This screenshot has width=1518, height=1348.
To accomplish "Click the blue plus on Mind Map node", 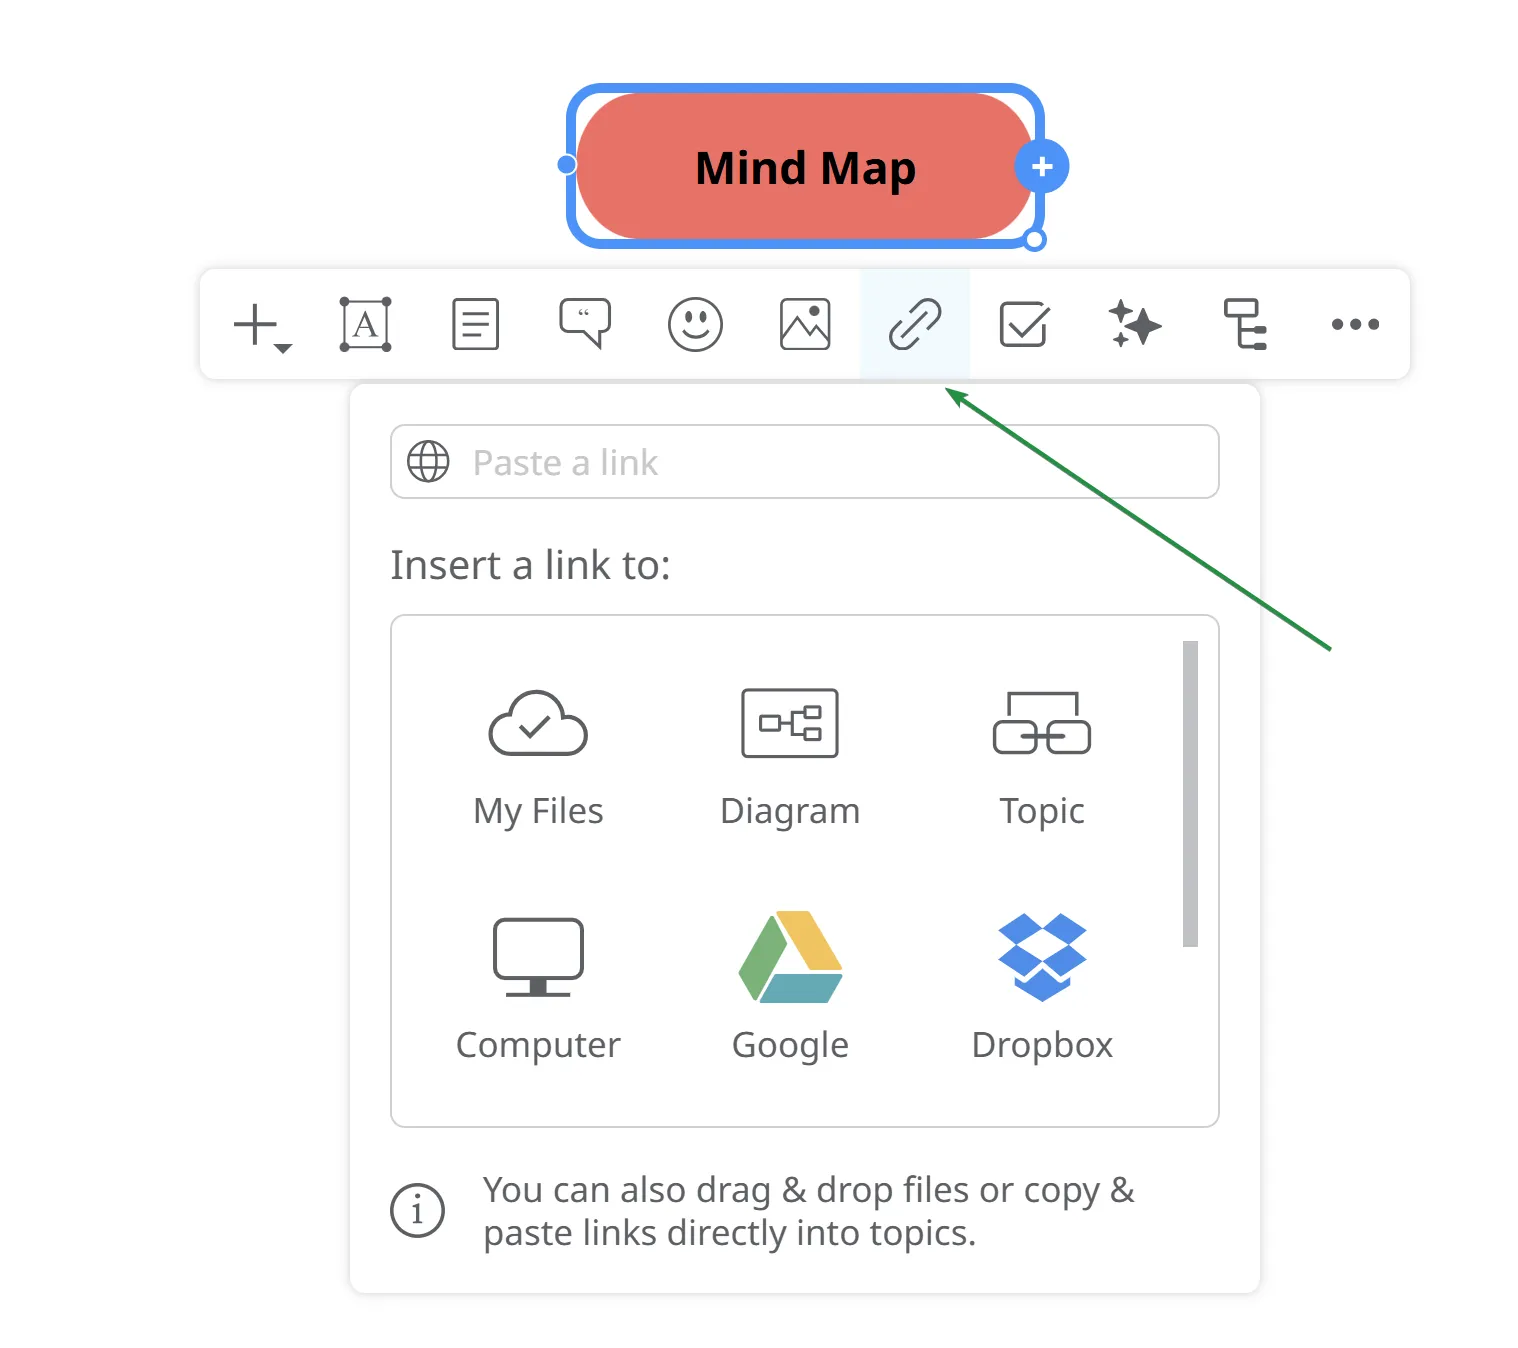I will 1042,167.
